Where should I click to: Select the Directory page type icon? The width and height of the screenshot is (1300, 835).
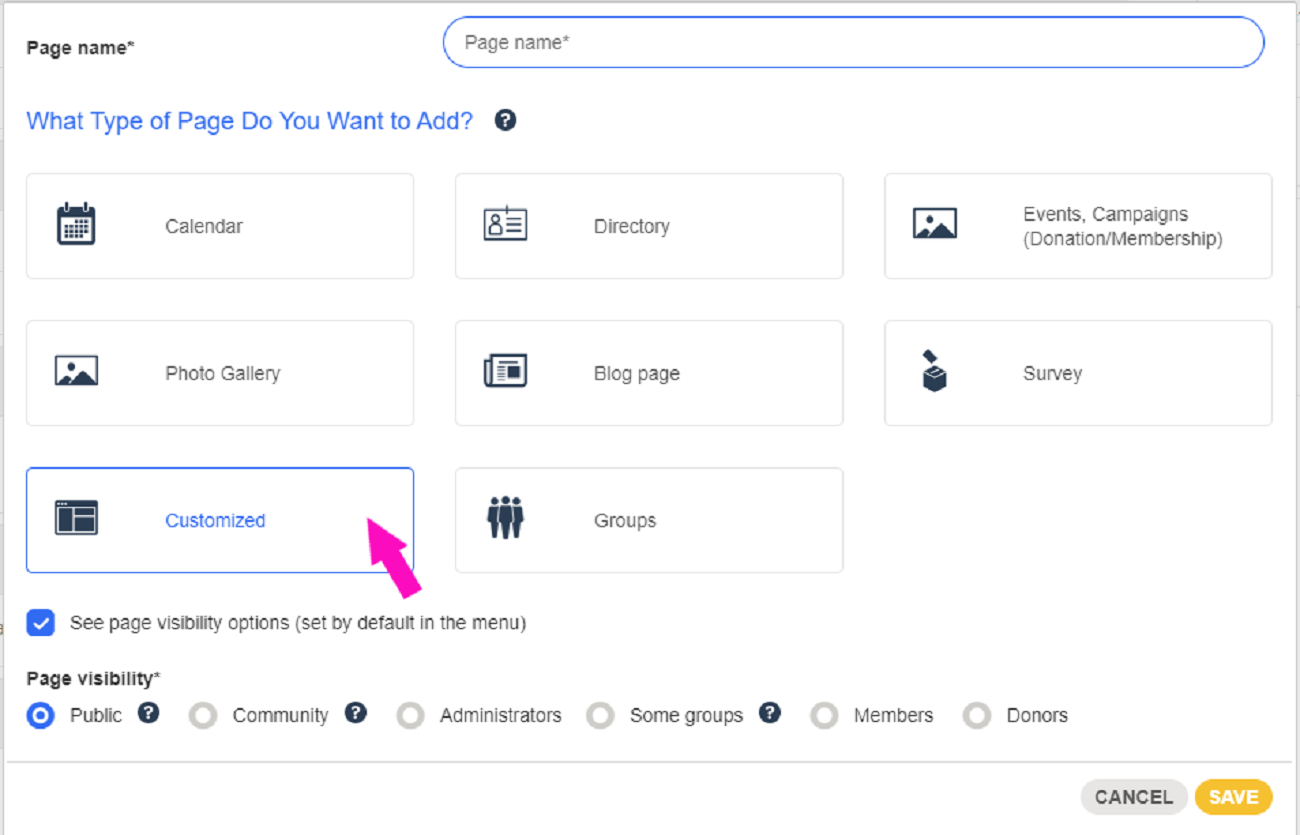click(505, 226)
